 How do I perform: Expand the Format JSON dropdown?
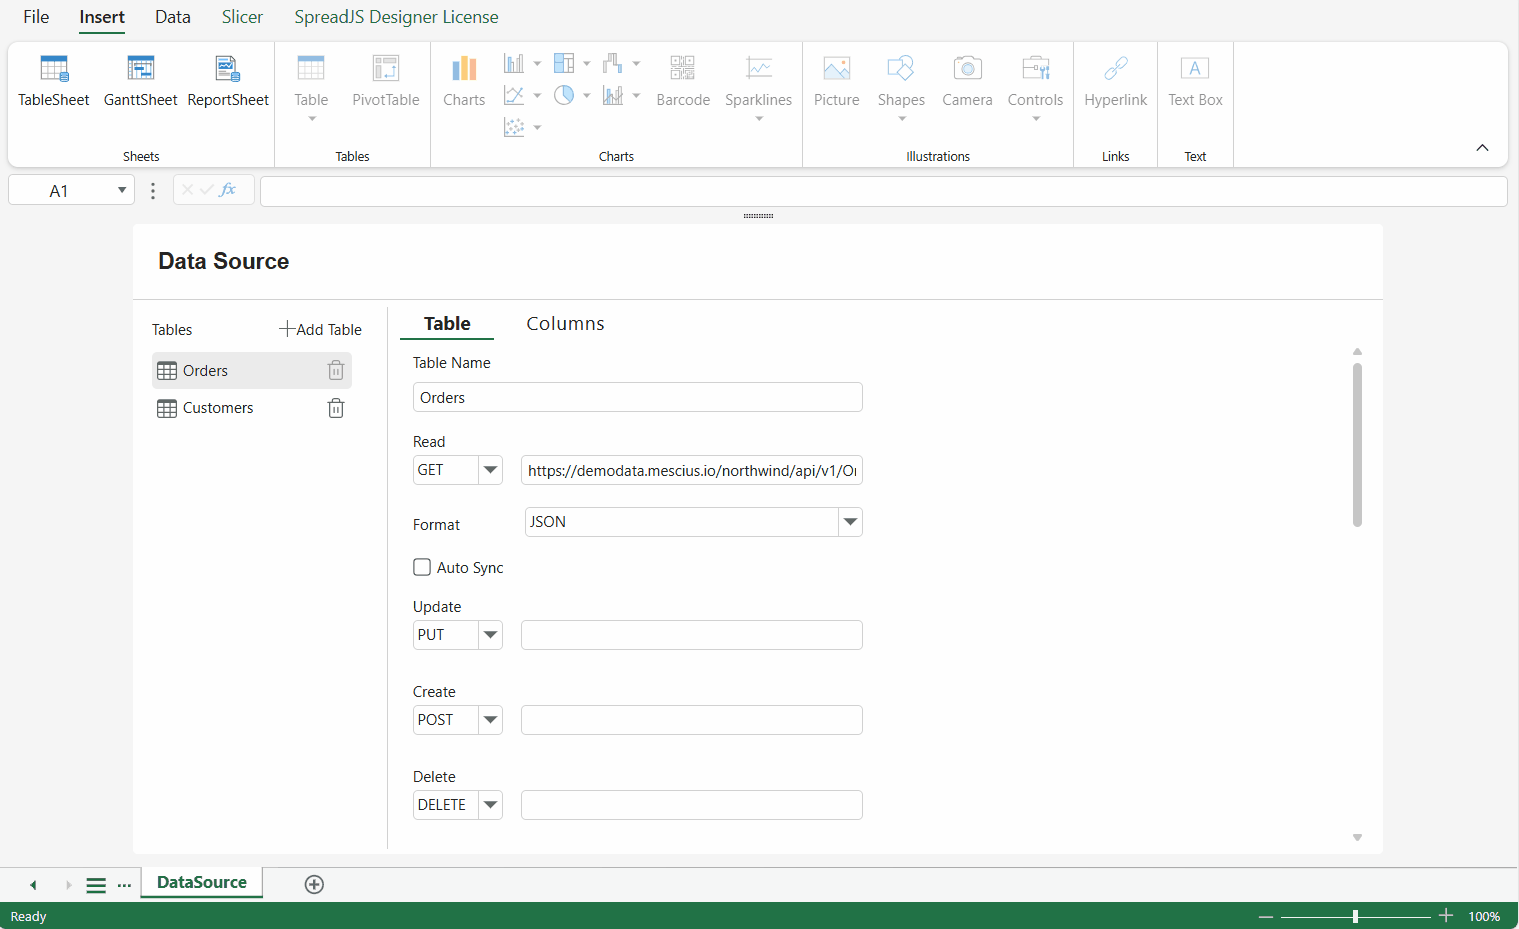pyautogui.click(x=850, y=522)
